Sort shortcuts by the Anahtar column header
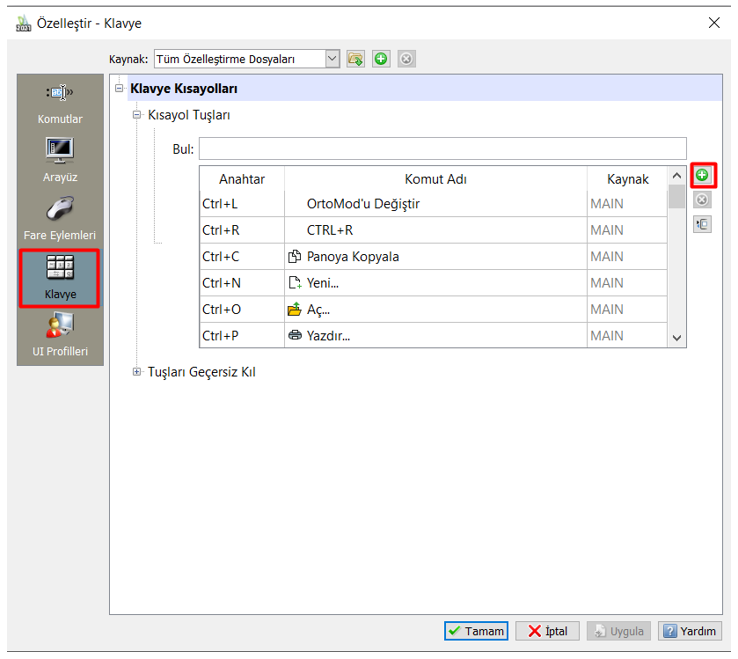This screenshot has height=659, width=738. (242, 179)
